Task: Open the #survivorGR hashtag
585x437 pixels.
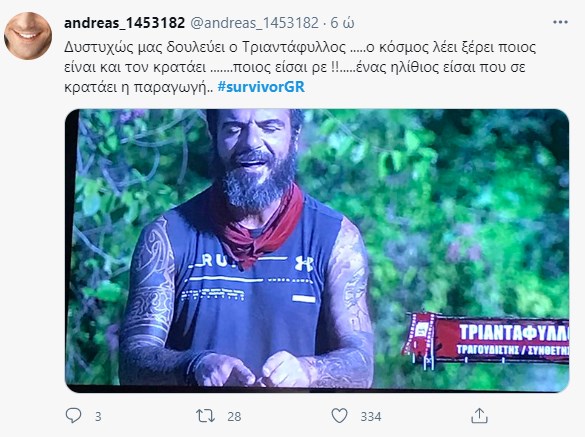Action: pos(261,87)
